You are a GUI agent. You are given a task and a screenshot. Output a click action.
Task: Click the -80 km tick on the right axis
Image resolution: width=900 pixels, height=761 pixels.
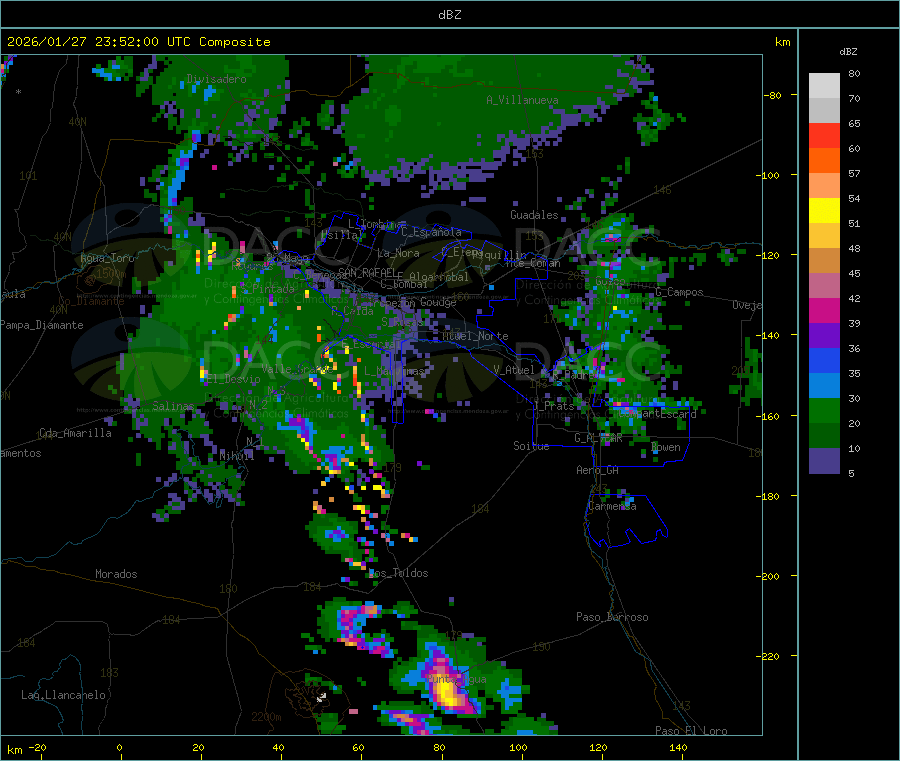(773, 95)
